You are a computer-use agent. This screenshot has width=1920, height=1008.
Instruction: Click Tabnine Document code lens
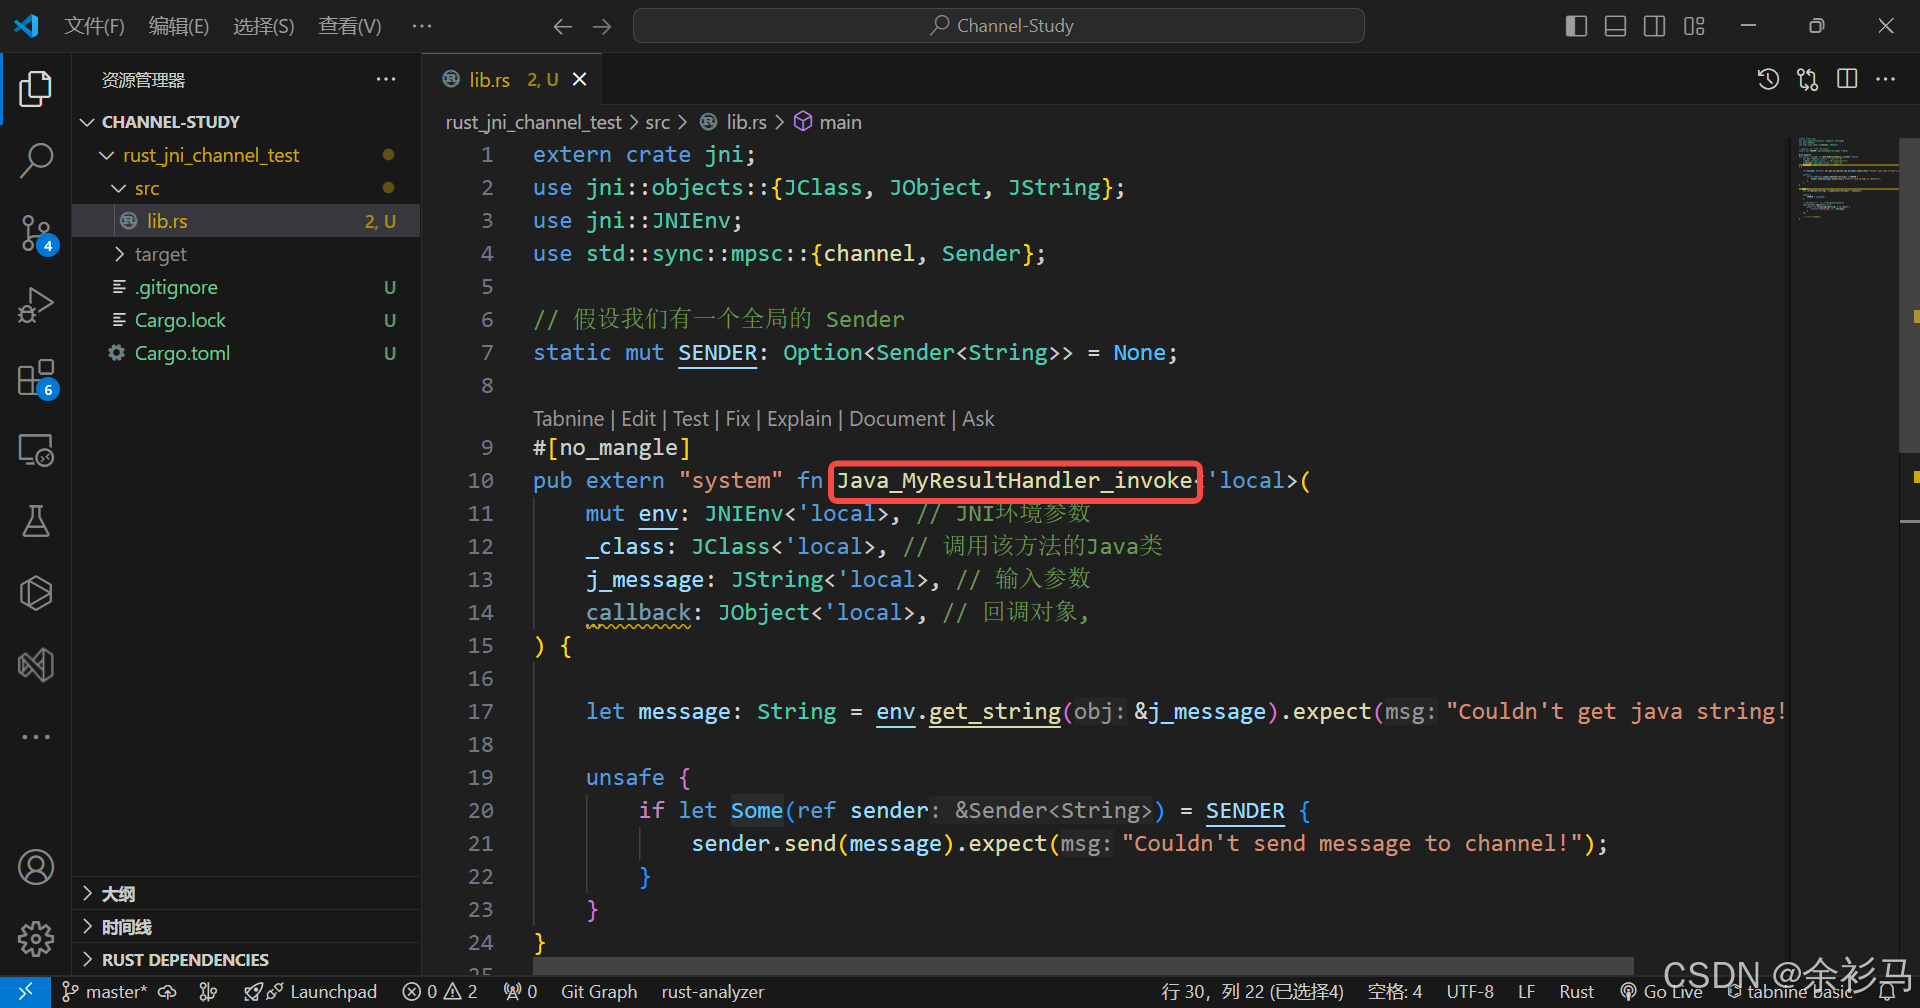coord(897,419)
